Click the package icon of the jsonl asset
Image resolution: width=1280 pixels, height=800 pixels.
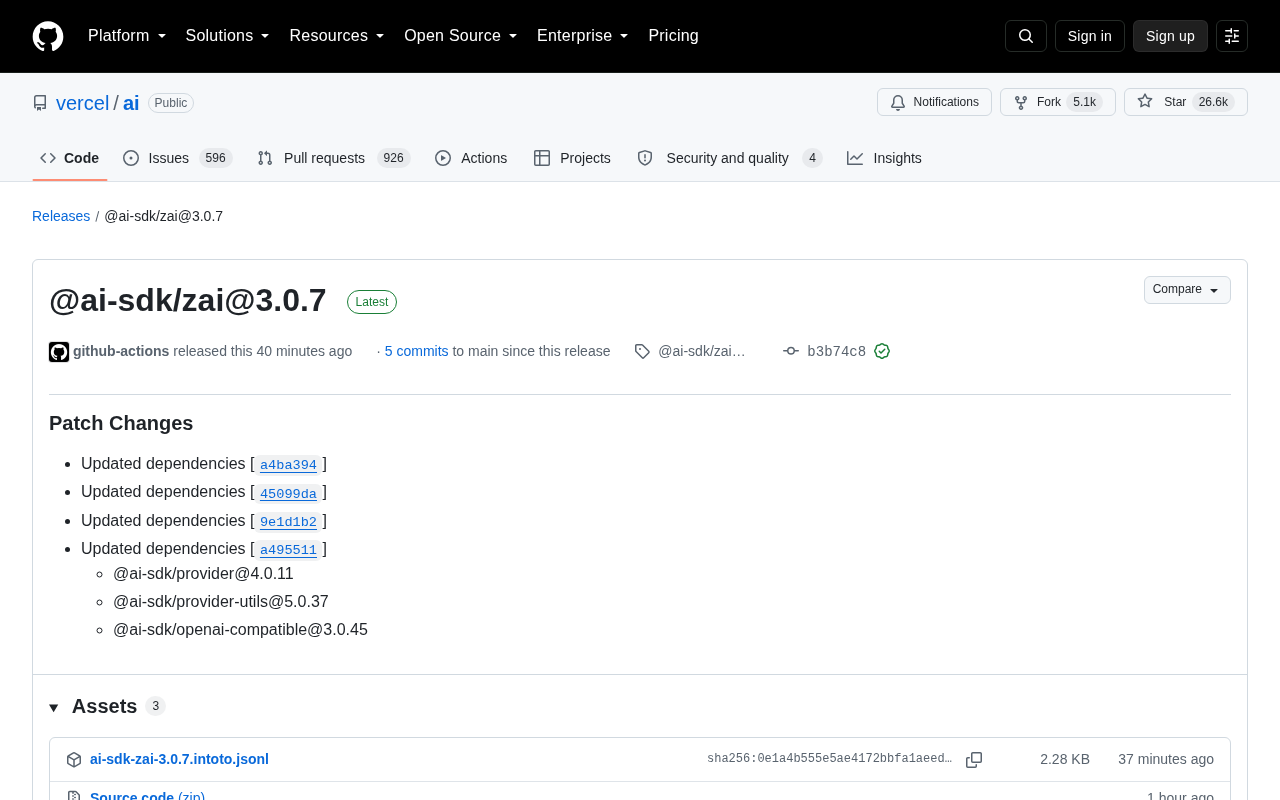click(74, 760)
